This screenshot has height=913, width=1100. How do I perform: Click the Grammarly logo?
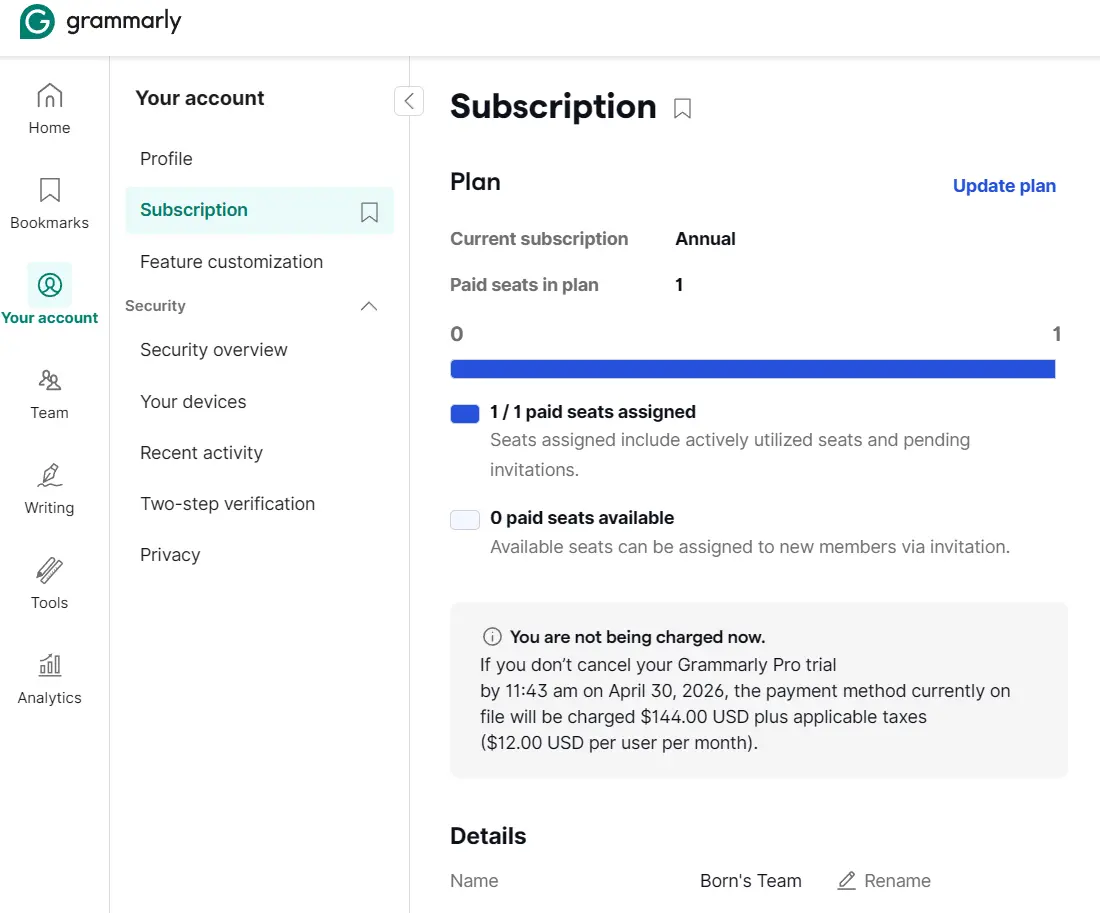100,22
